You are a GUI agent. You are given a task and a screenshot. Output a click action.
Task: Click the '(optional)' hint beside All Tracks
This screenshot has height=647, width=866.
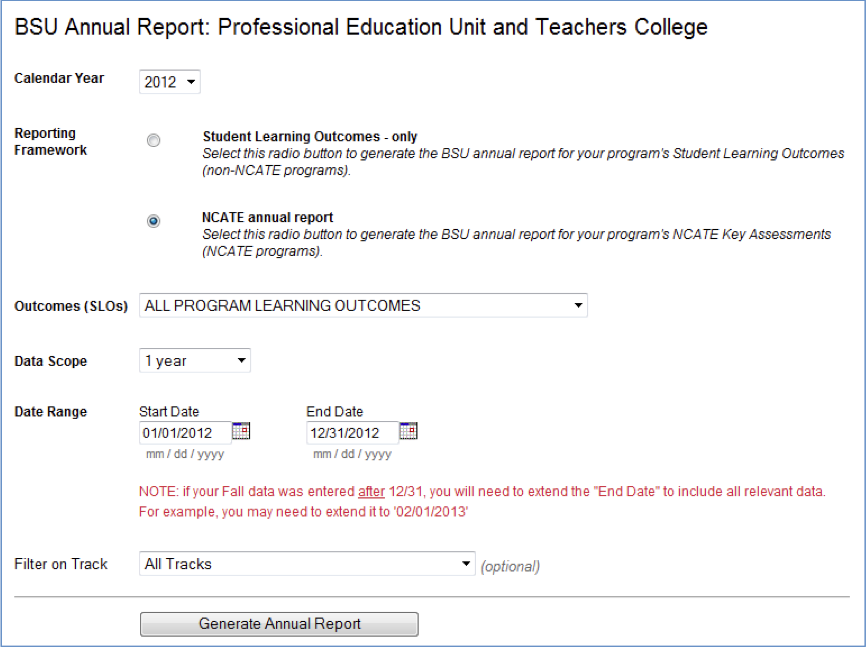(510, 566)
